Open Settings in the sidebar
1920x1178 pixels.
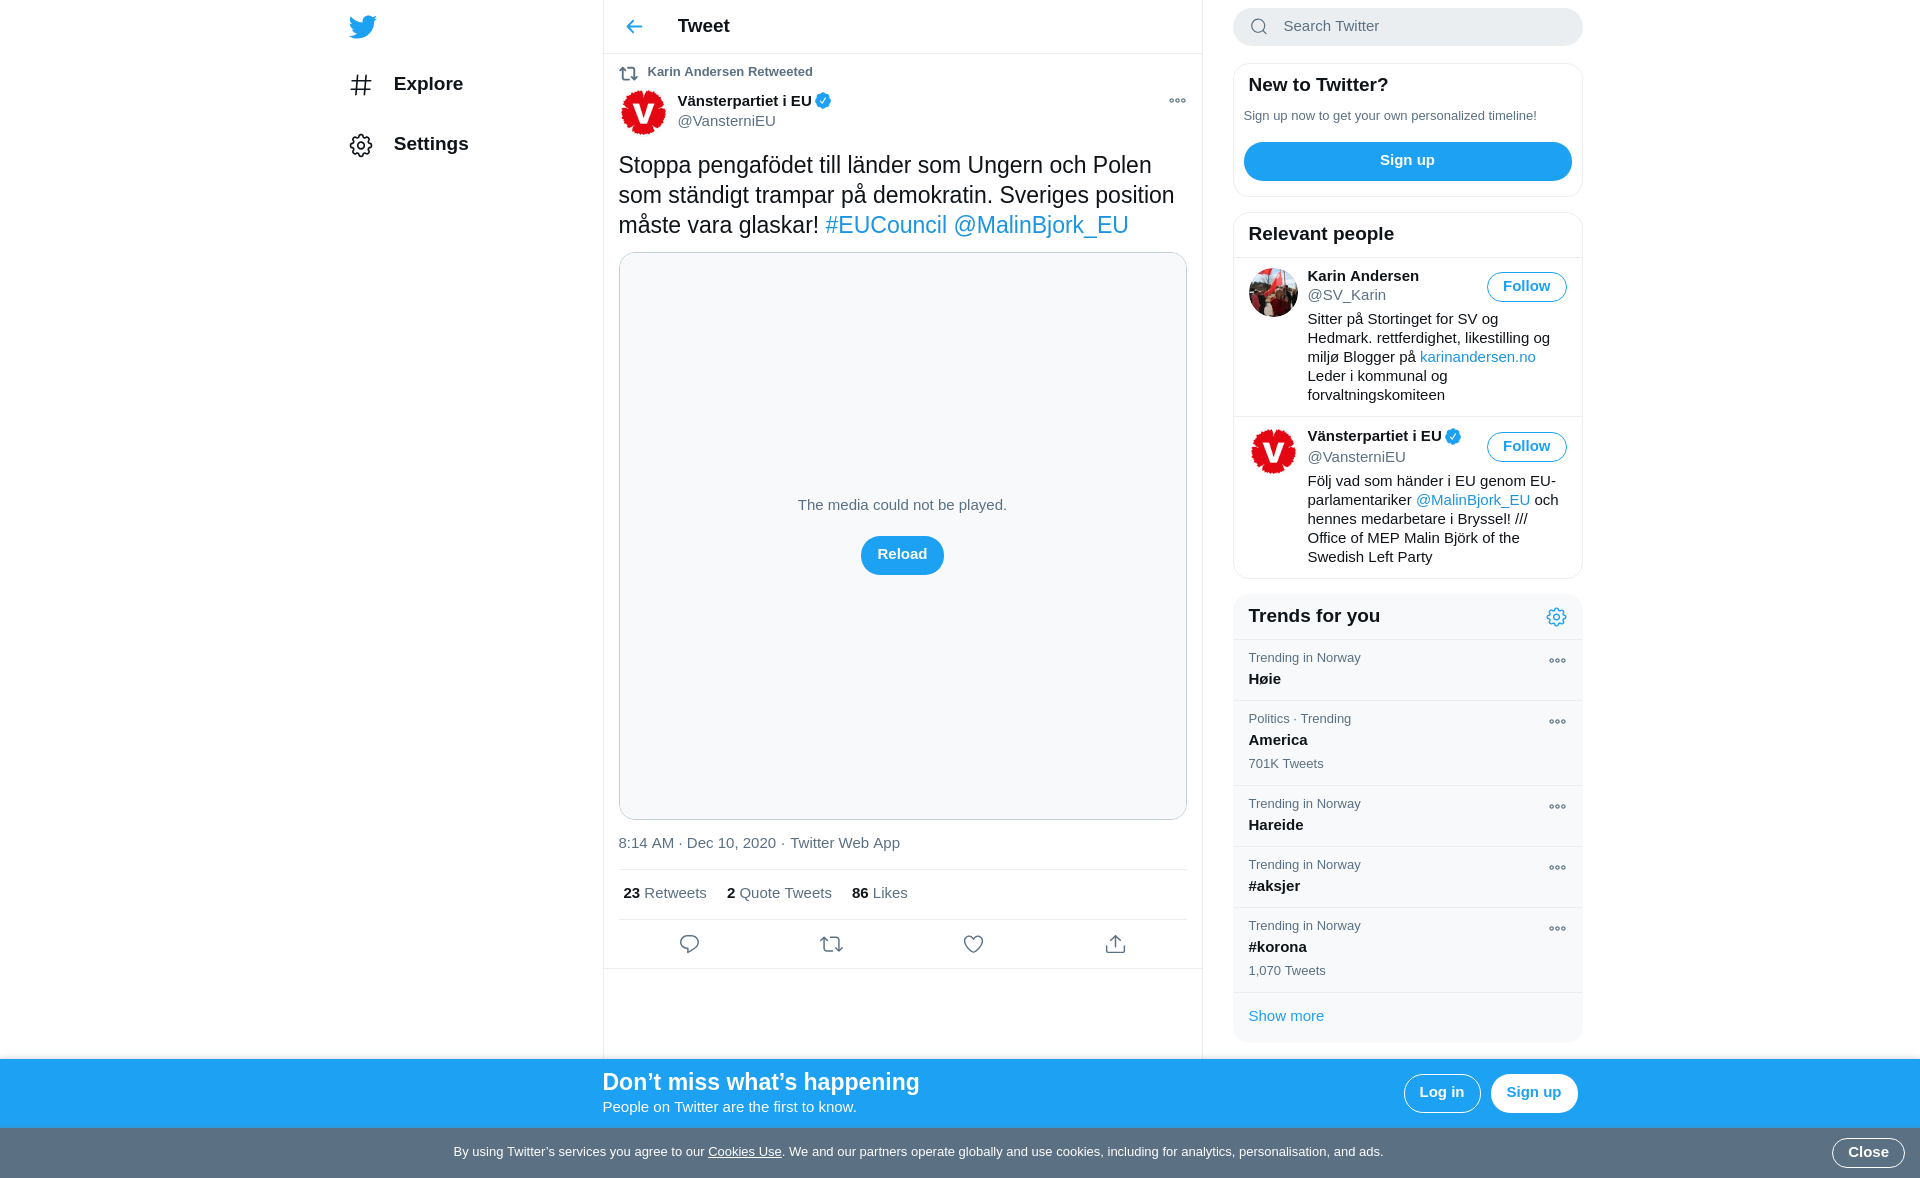click(409, 145)
